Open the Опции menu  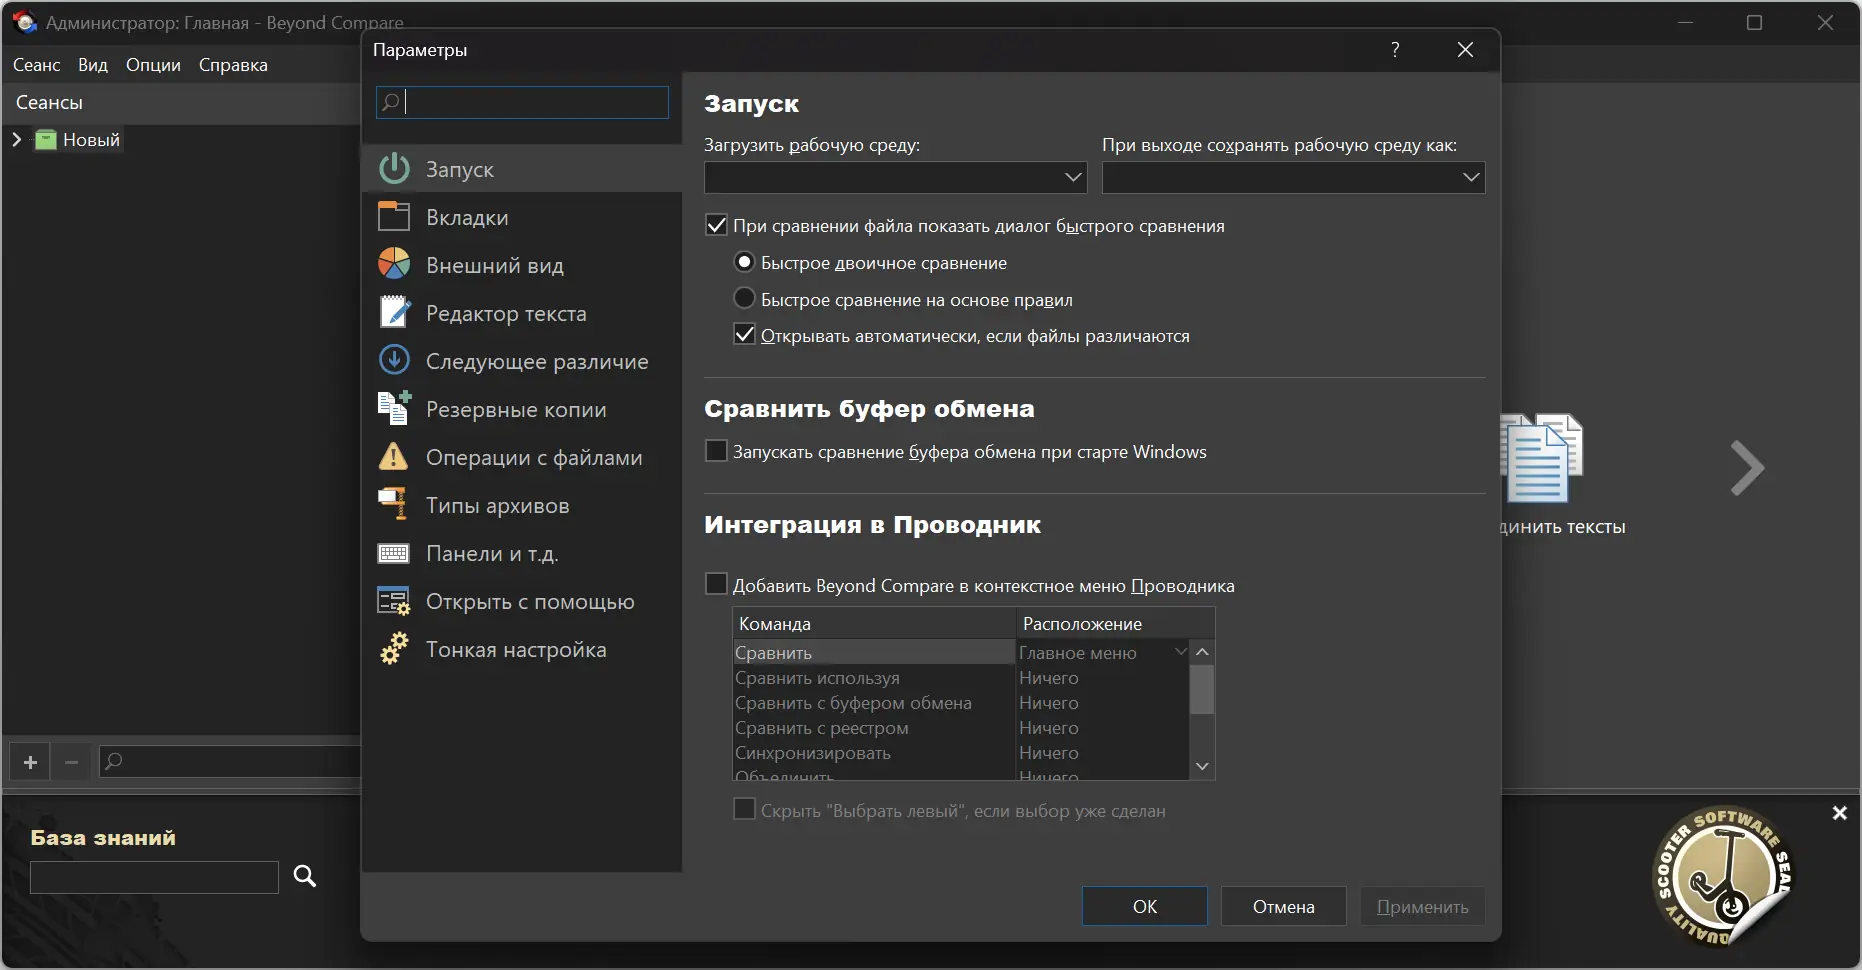(153, 65)
